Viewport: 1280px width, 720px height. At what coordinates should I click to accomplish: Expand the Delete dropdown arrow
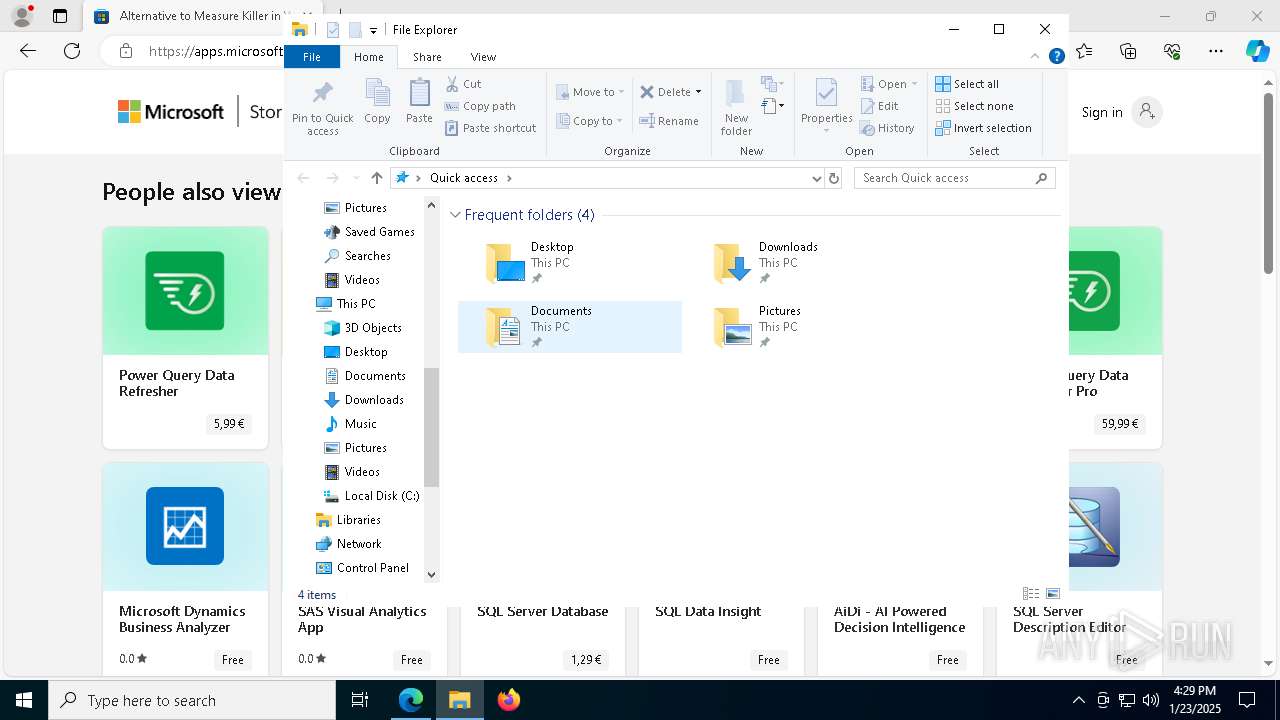click(x=698, y=92)
